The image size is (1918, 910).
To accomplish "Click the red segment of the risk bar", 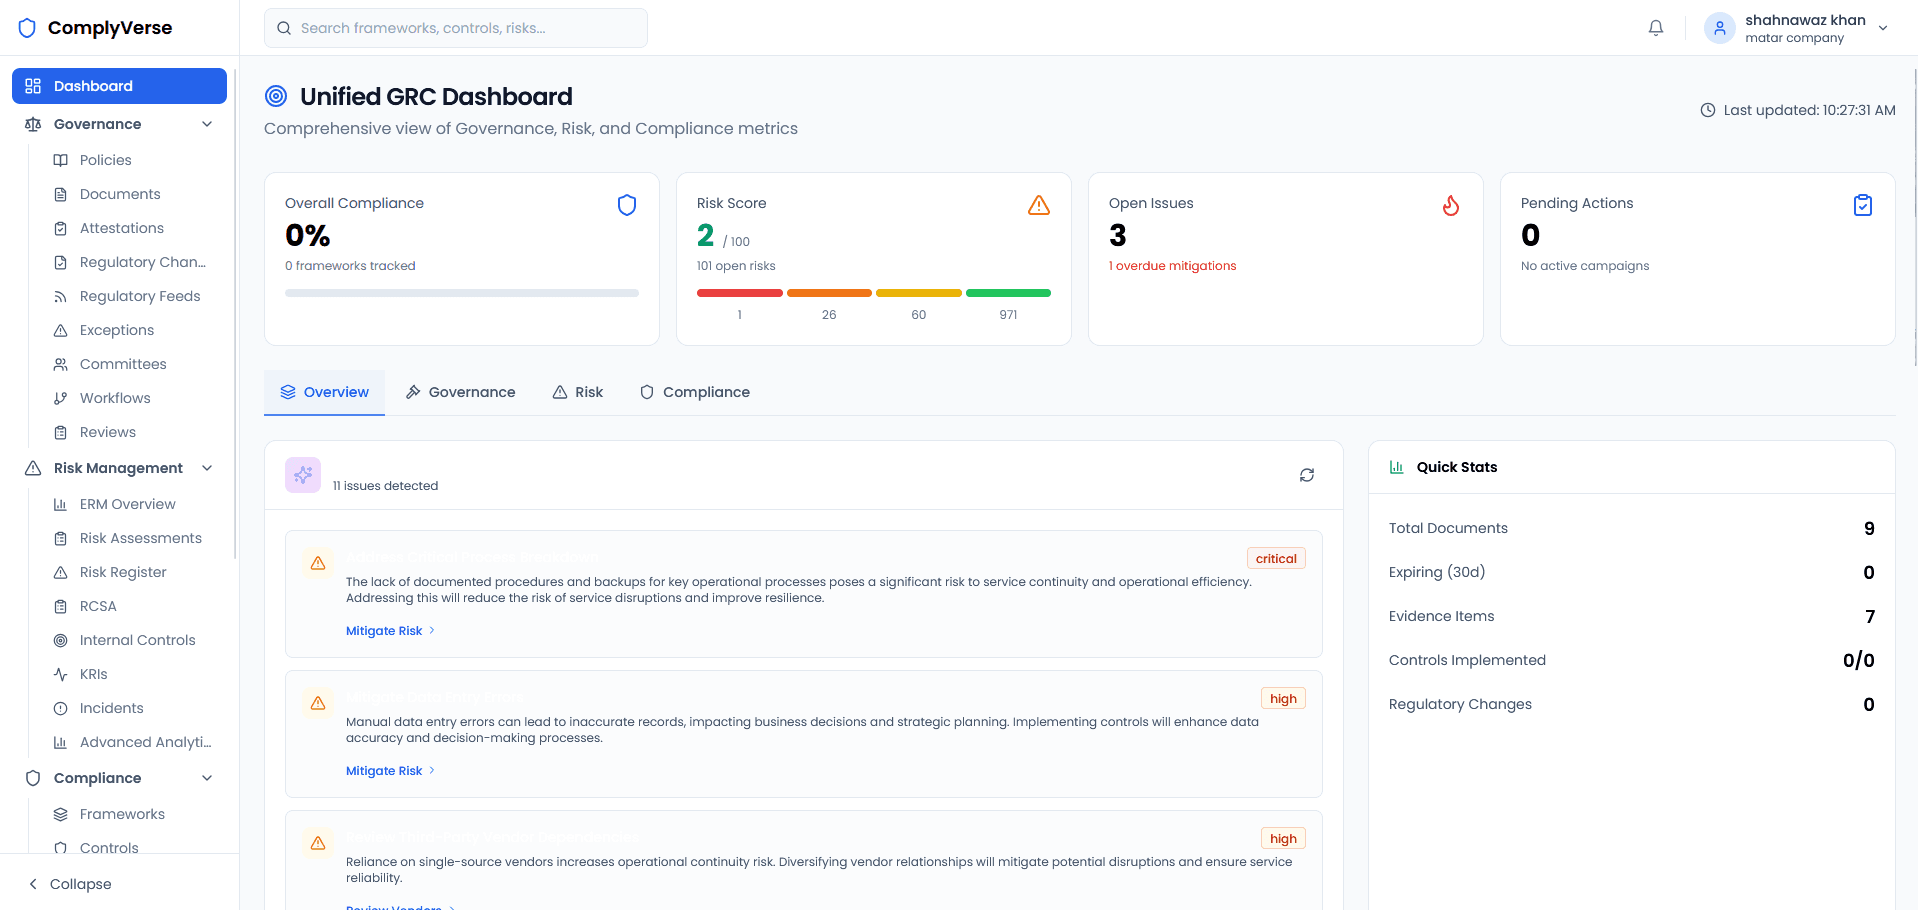I will [740, 293].
